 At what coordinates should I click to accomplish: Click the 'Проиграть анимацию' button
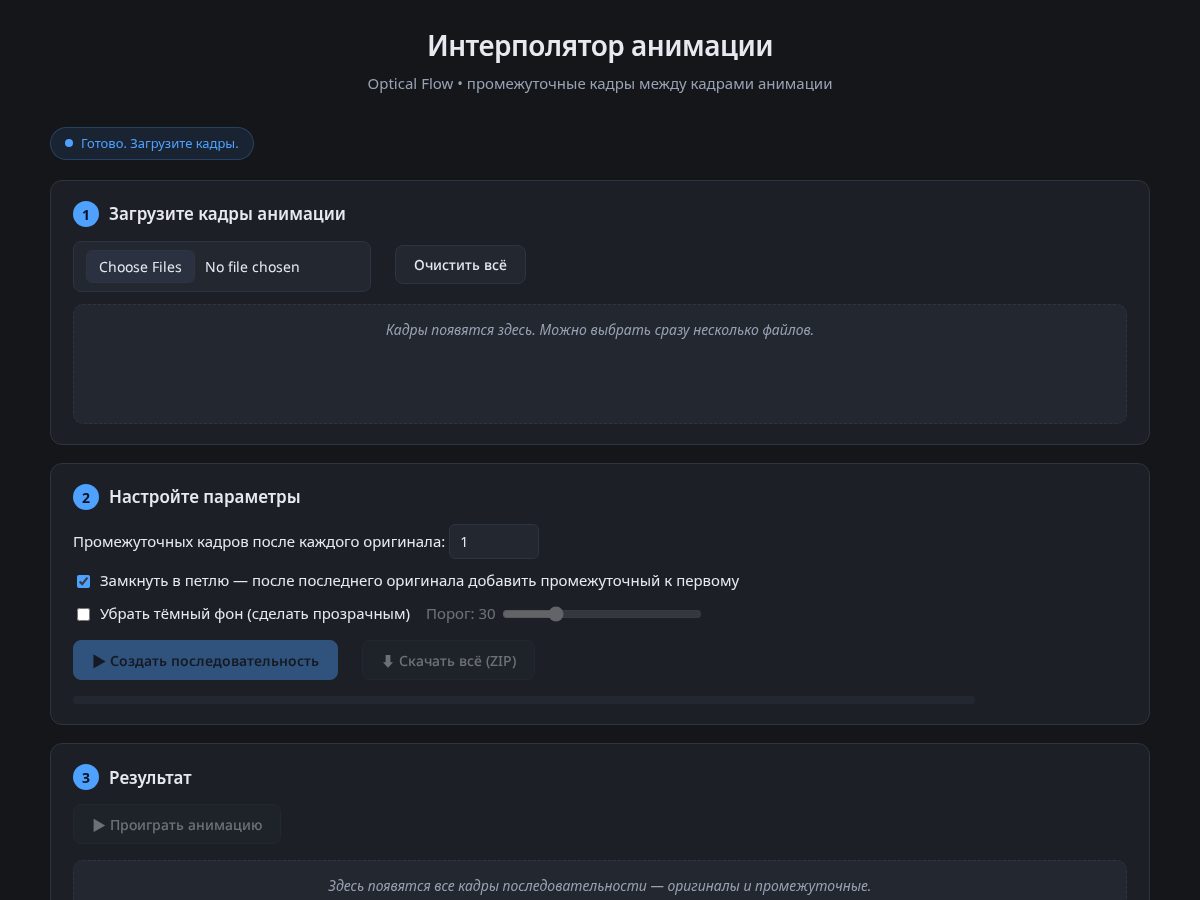tap(177, 824)
